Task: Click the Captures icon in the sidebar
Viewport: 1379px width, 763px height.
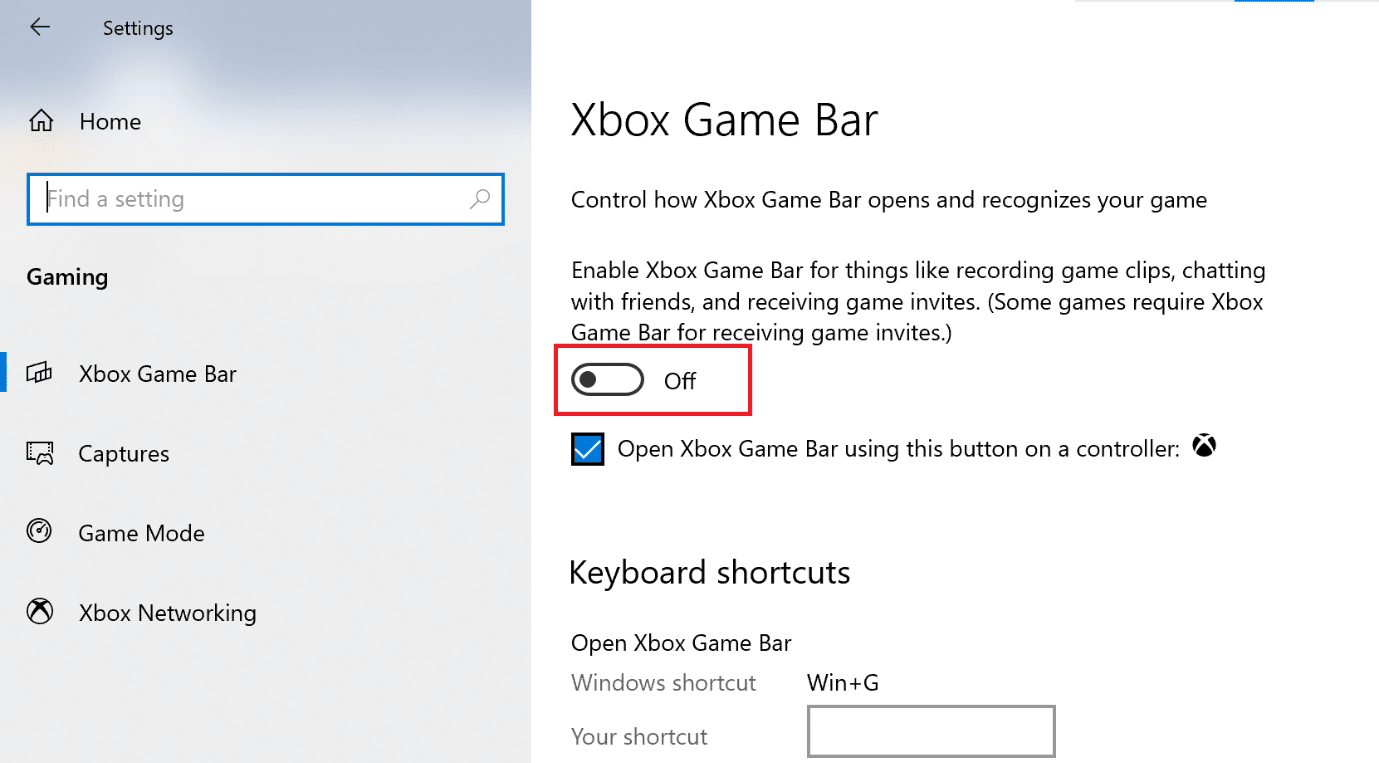Action: click(x=39, y=452)
